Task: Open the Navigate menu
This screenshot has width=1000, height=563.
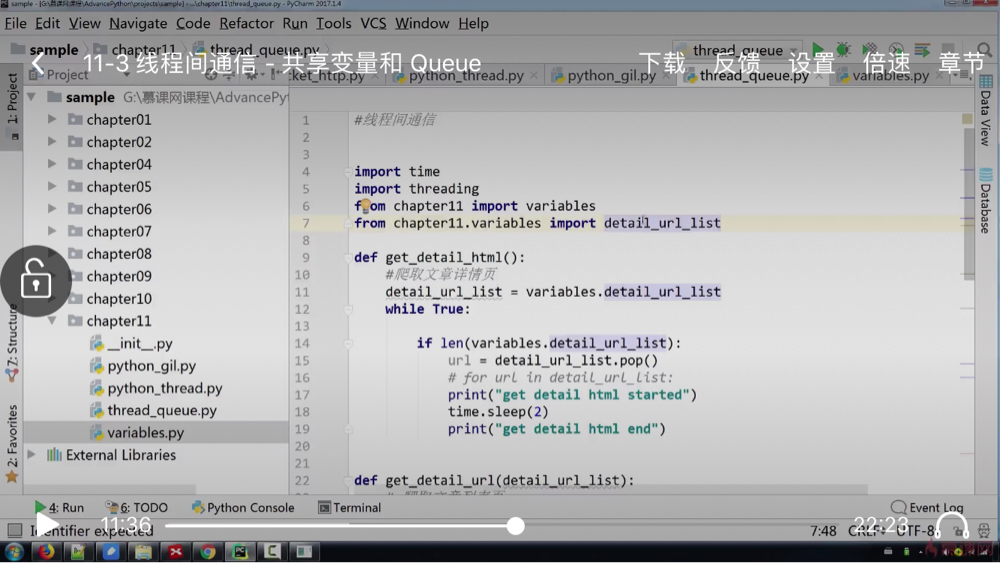Action: tap(138, 24)
